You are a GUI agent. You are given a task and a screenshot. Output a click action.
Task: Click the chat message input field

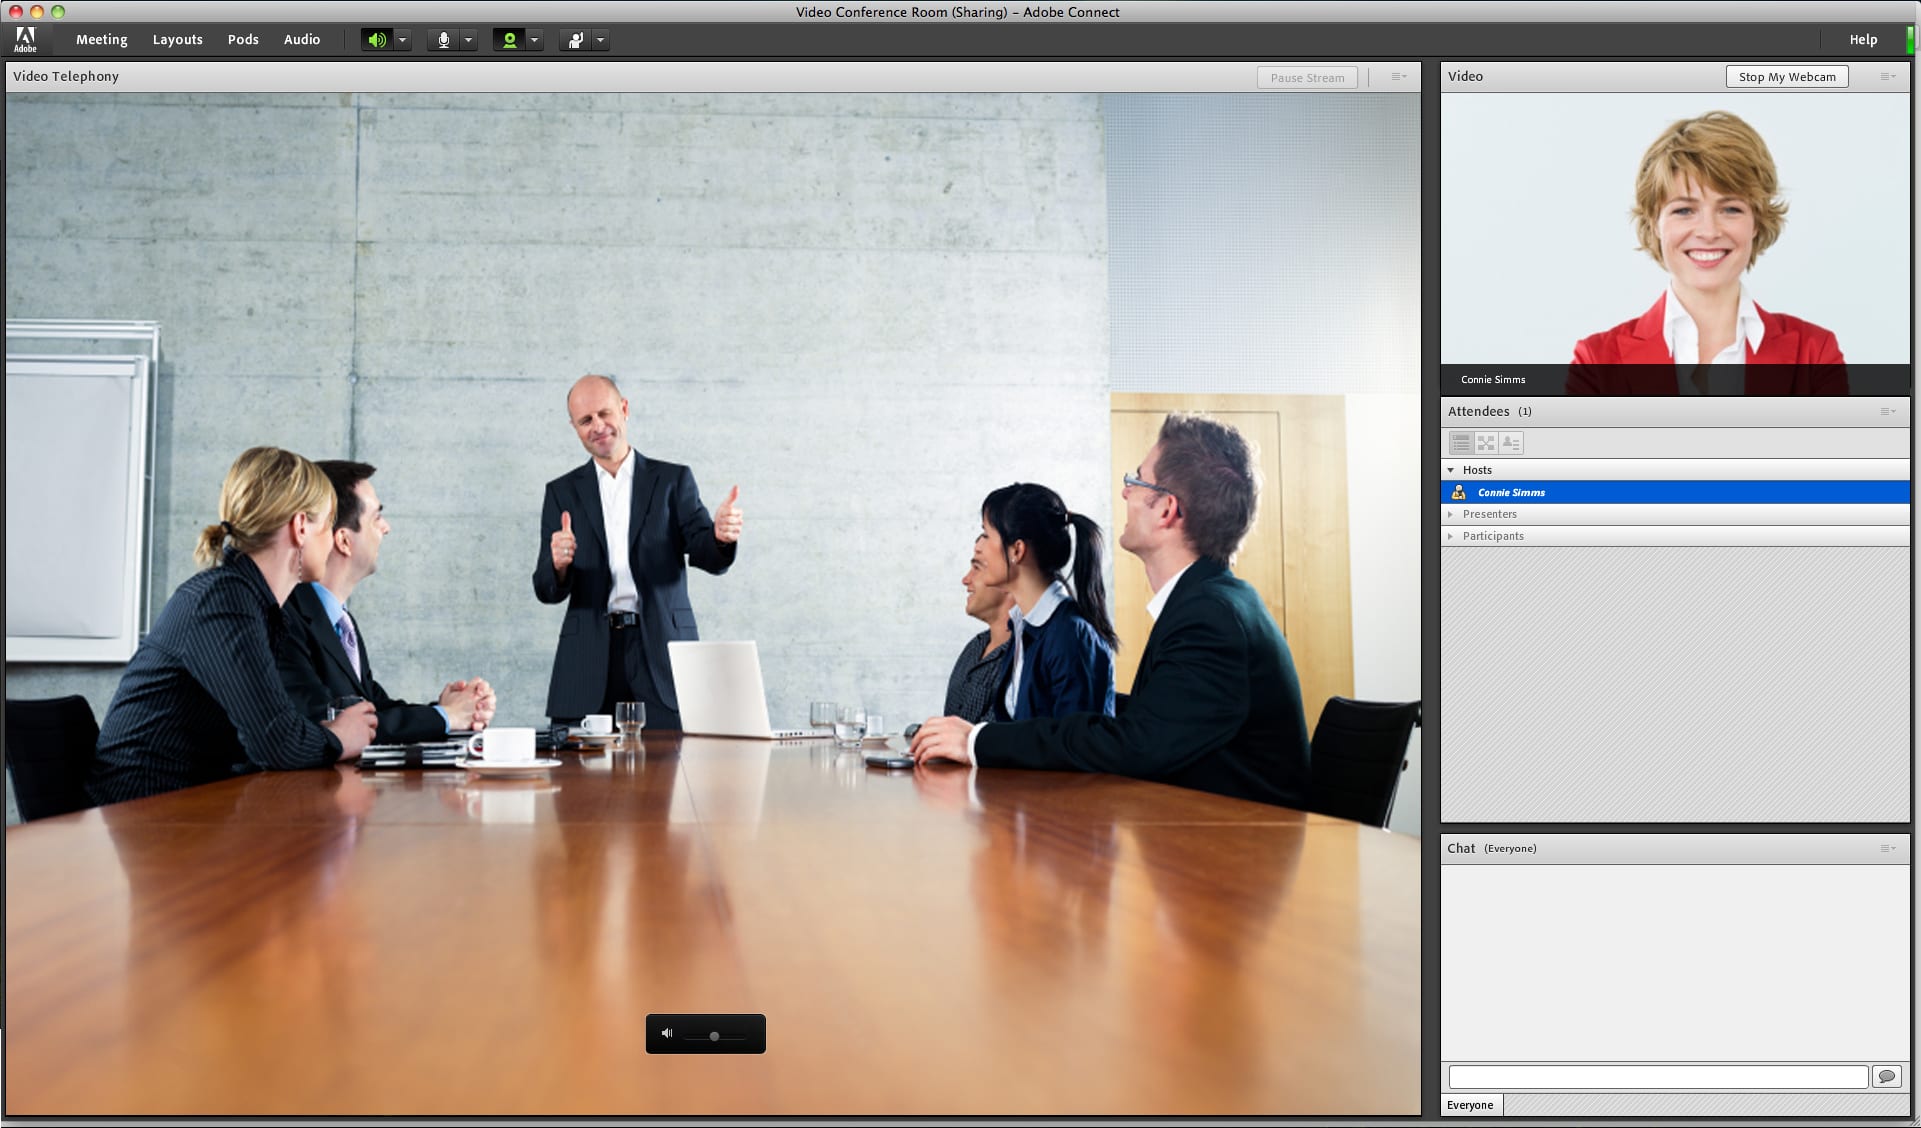point(1657,1076)
